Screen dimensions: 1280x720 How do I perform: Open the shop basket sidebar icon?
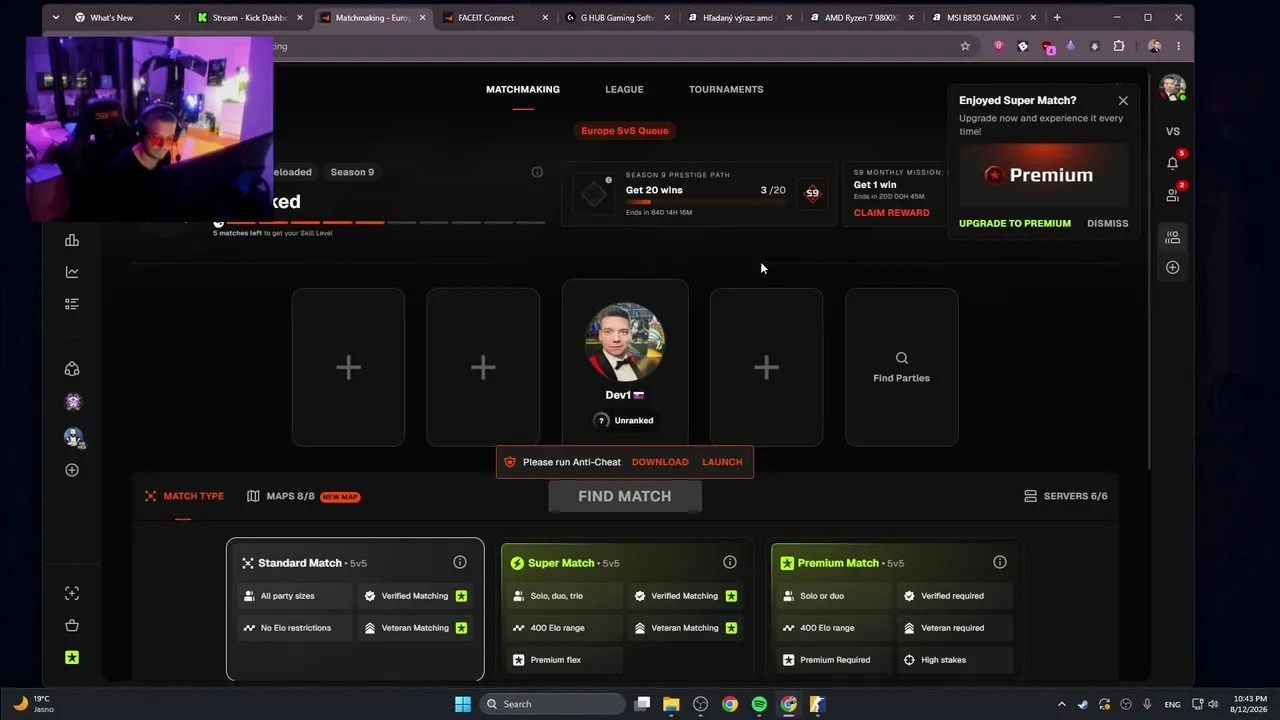[72, 626]
